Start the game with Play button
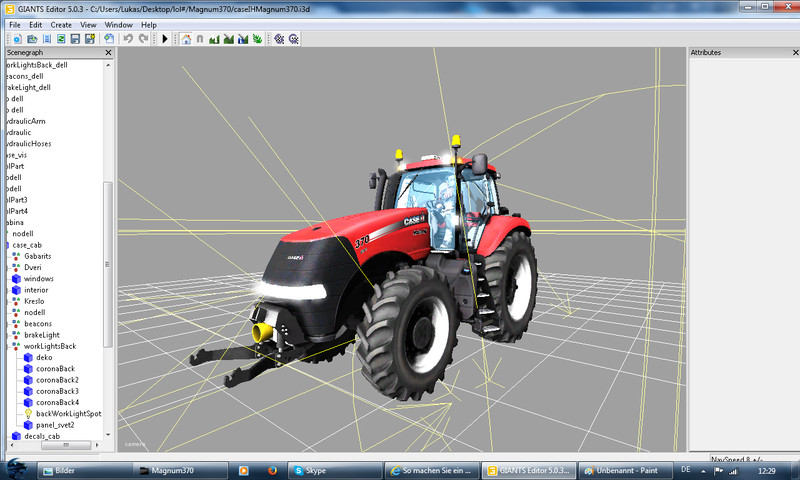The image size is (800, 480). coord(165,39)
